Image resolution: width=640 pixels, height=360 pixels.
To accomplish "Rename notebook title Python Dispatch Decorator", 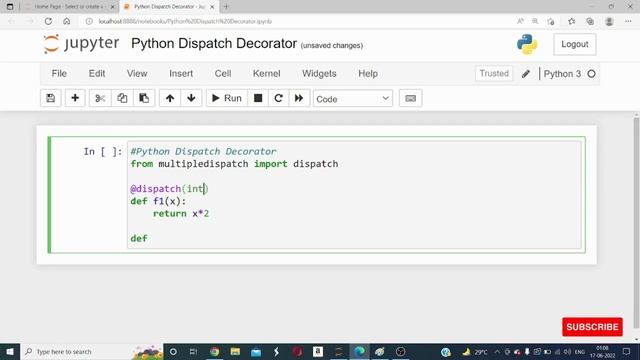I will pos(214,43).
